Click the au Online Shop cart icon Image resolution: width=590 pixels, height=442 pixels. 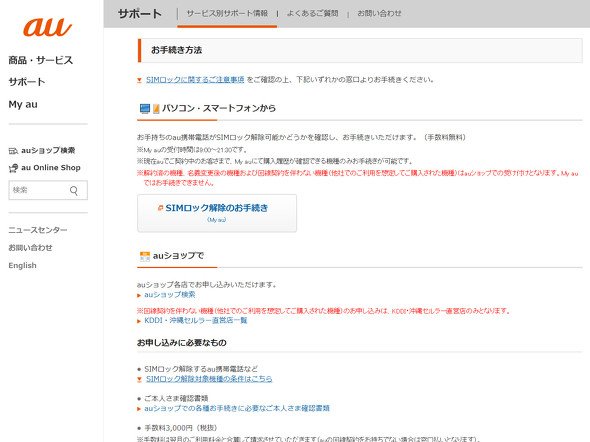click(13, 168)
